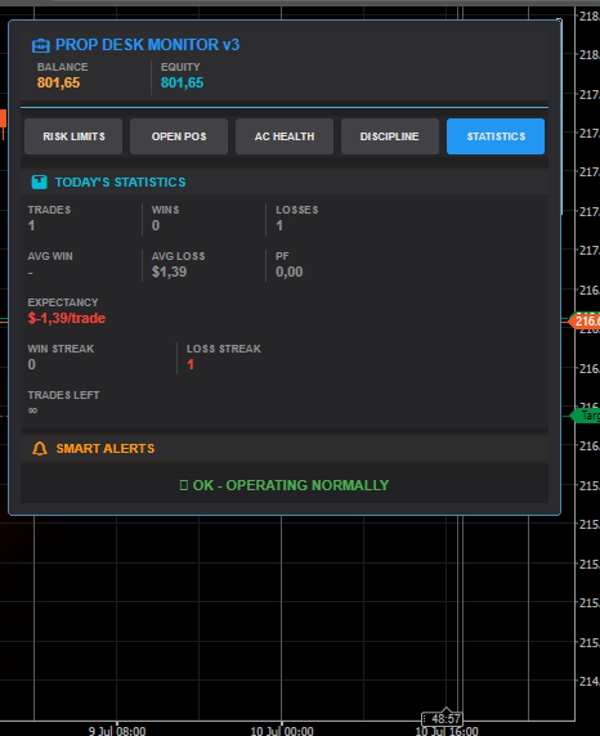Click the LOSSES label
Image resolution: width=600 pixels, height=736 pixels.
(297, 210)
